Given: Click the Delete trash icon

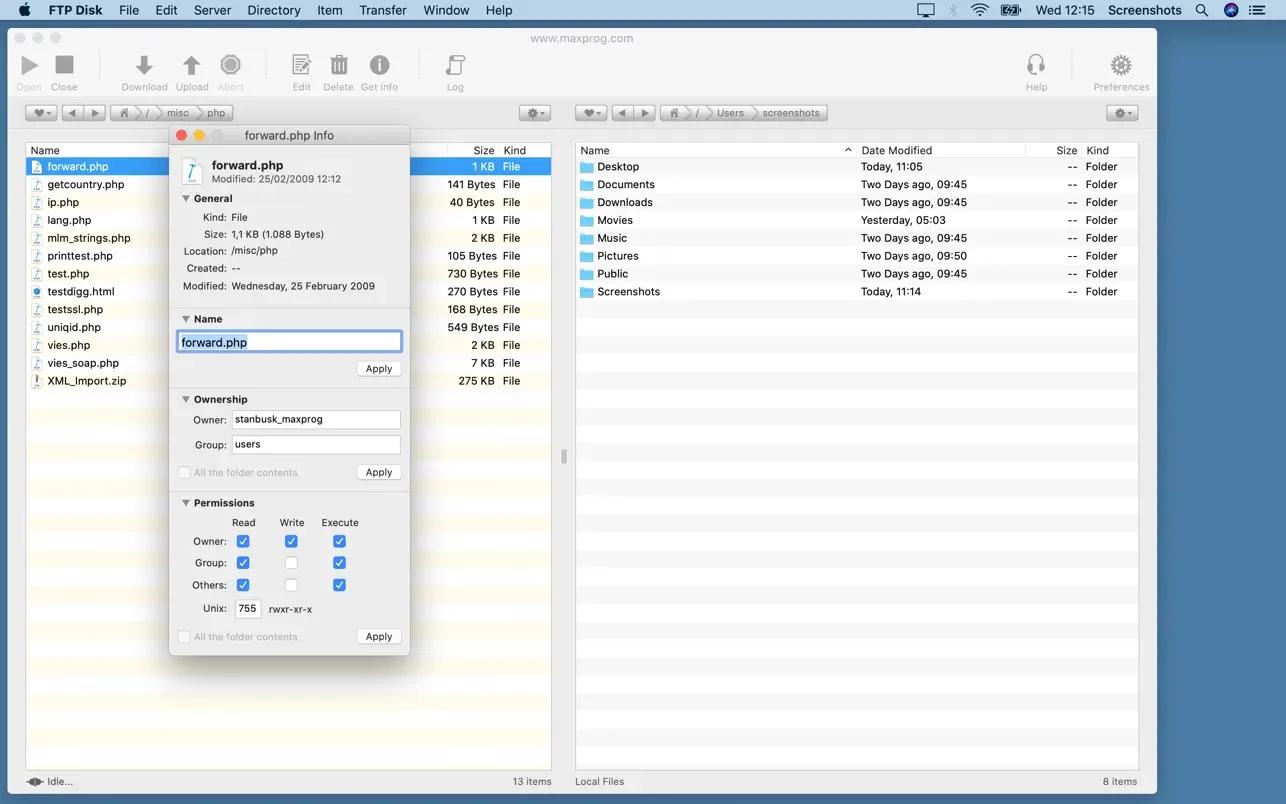Looking at the screenshot, I should pyautogui.click(x=339, y=66).
